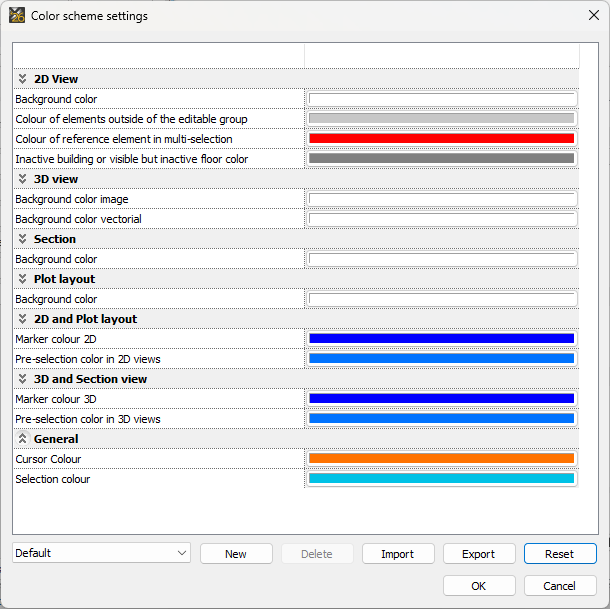Toggle the General section chevron

(x=22, y=439)
